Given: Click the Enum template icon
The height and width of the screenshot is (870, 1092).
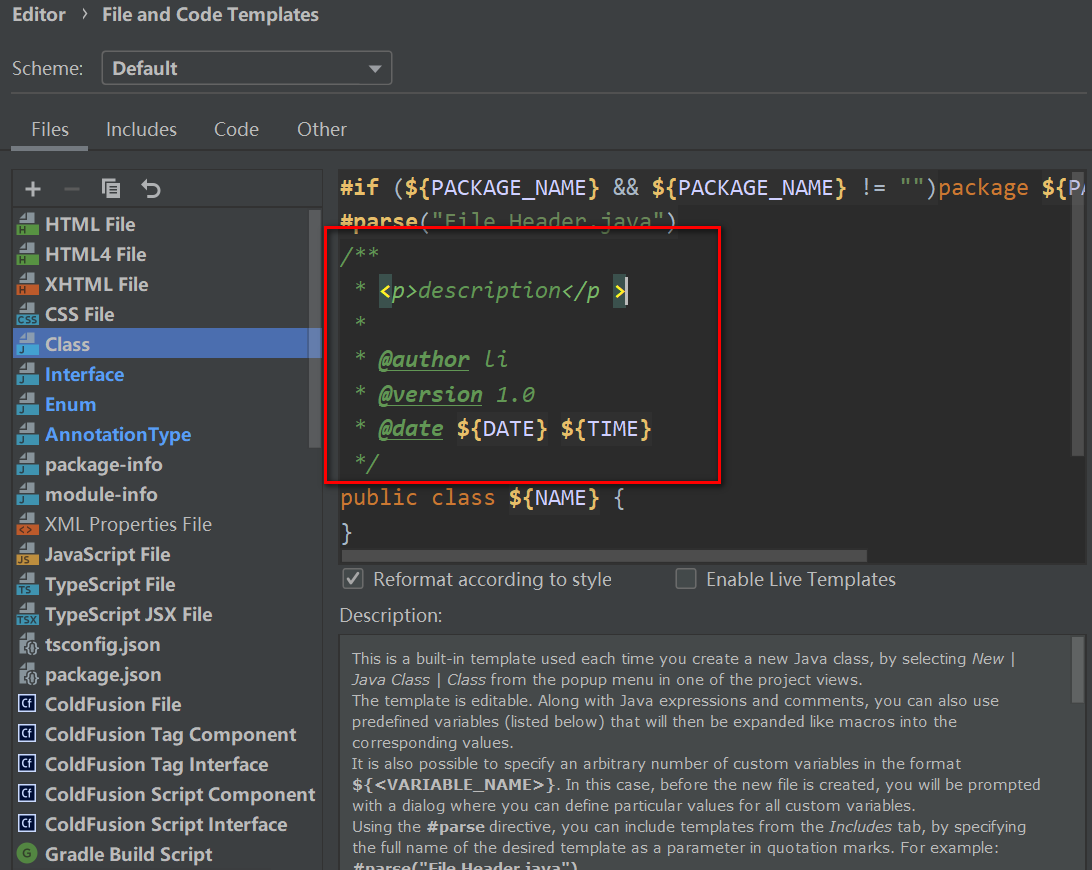Looking at the screenshot, I should click(27, 404).
